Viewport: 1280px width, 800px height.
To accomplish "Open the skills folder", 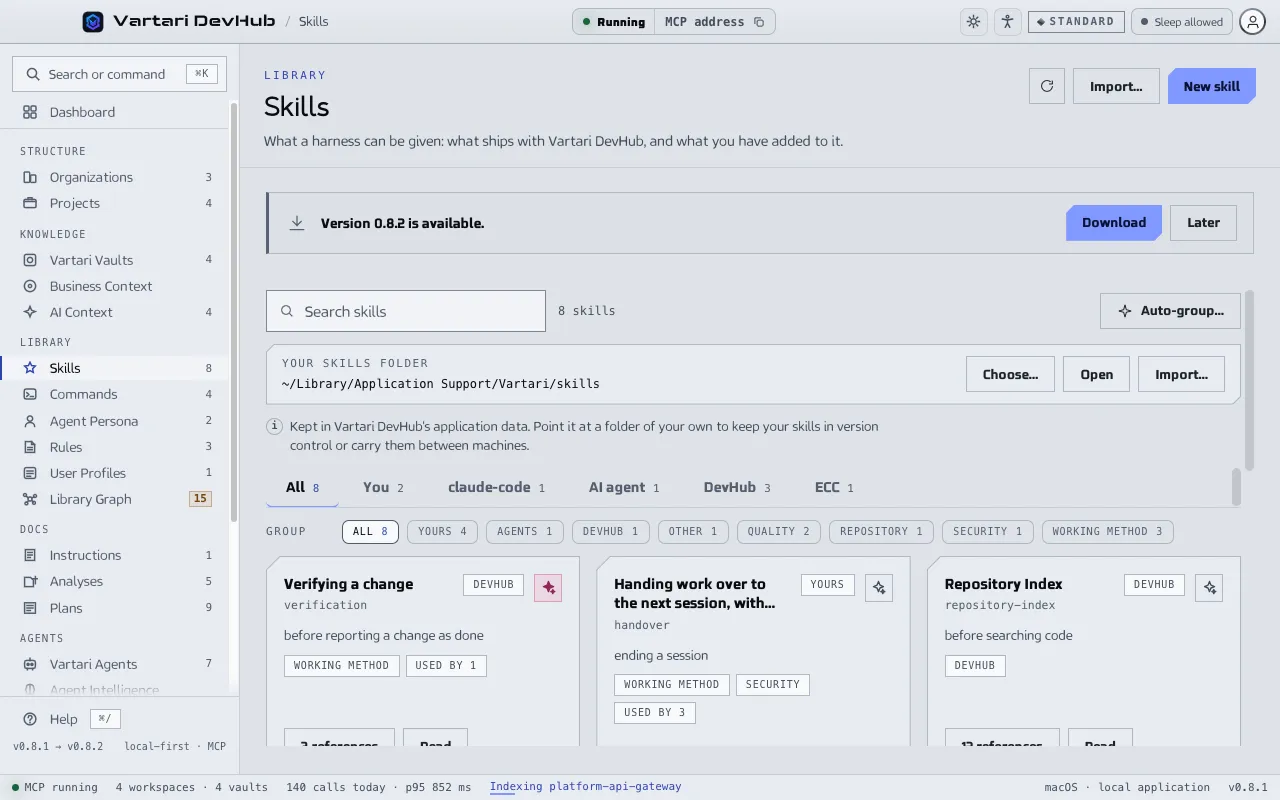I will pyautogui.click(x=1096, y=374).
